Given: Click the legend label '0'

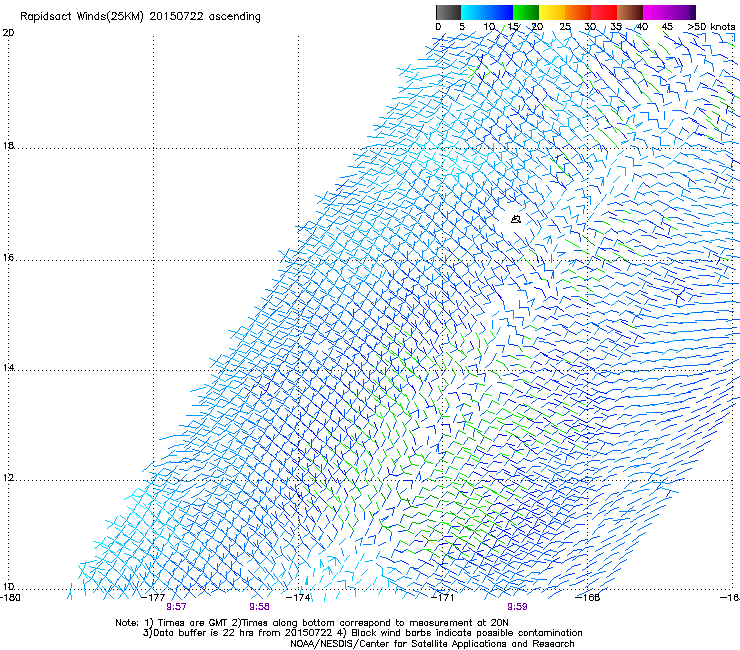Looking at the screenshot, I should coord(438,27).
